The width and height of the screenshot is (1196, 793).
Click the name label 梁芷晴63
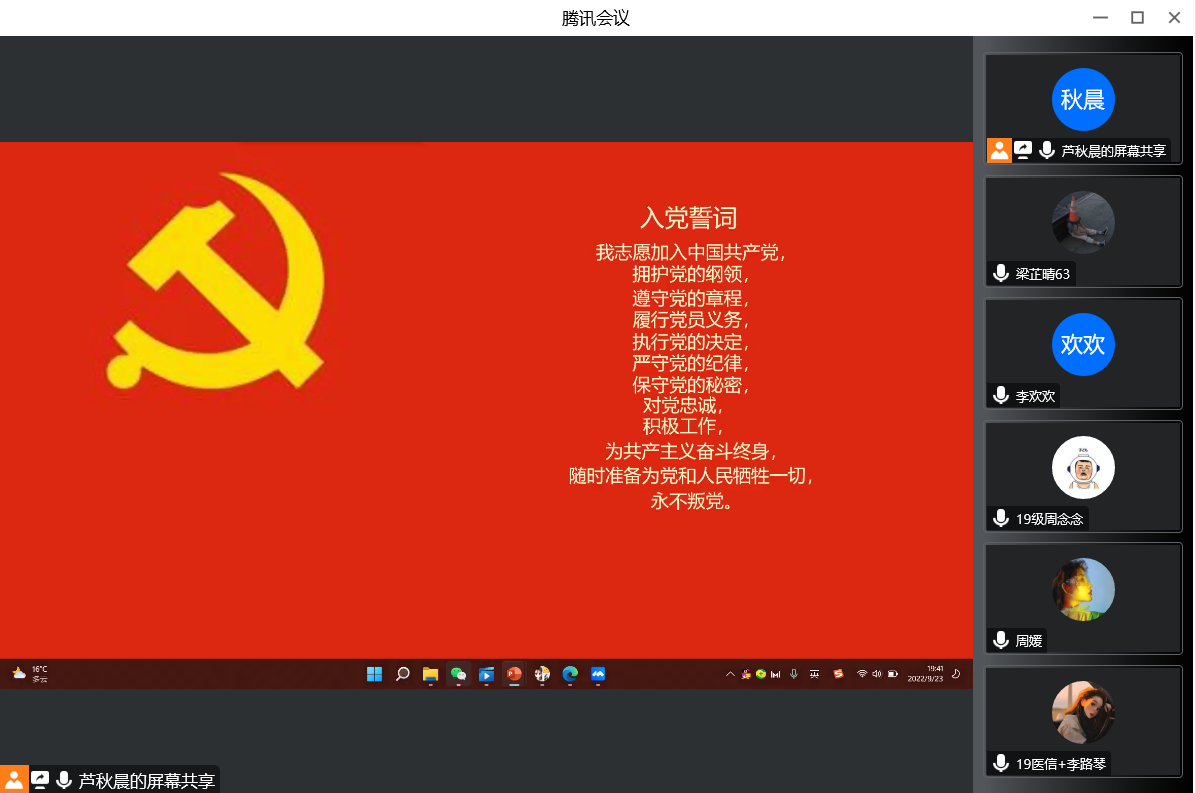point(1042,274)
